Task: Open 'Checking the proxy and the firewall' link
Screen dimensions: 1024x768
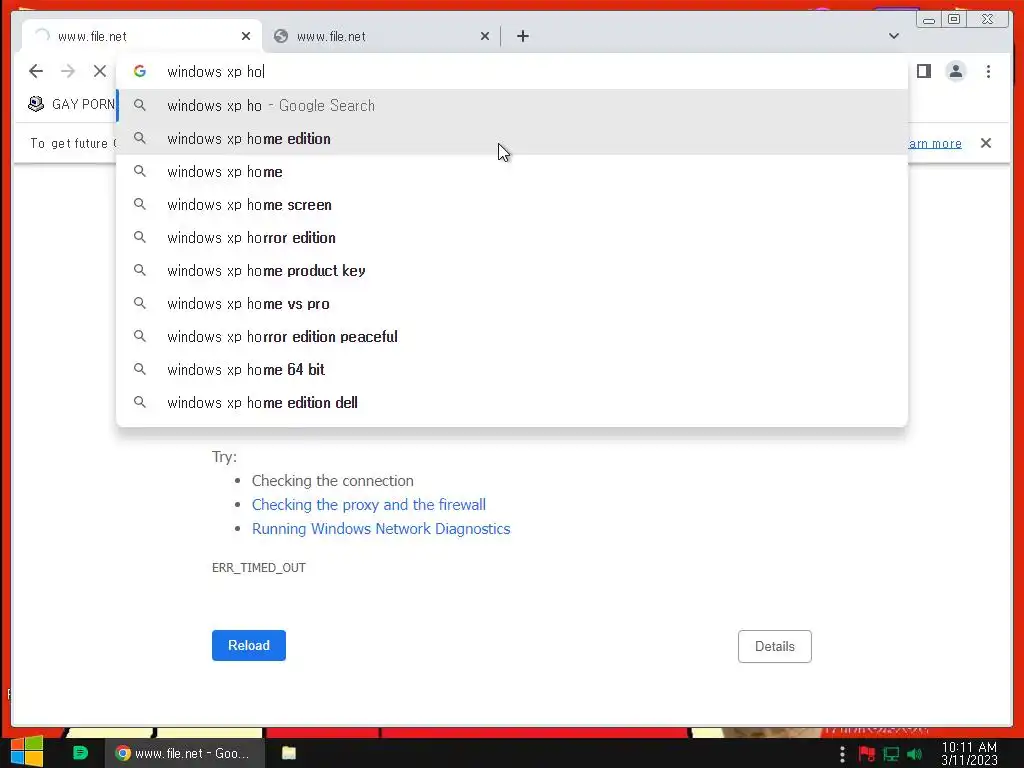Action: 369,505
